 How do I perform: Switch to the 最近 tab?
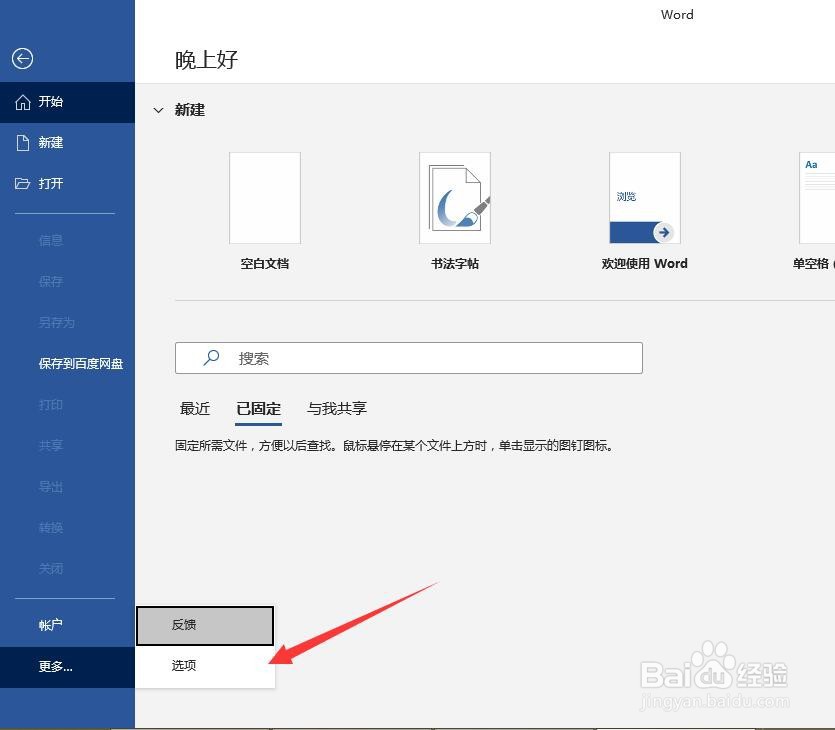[195, 408]
